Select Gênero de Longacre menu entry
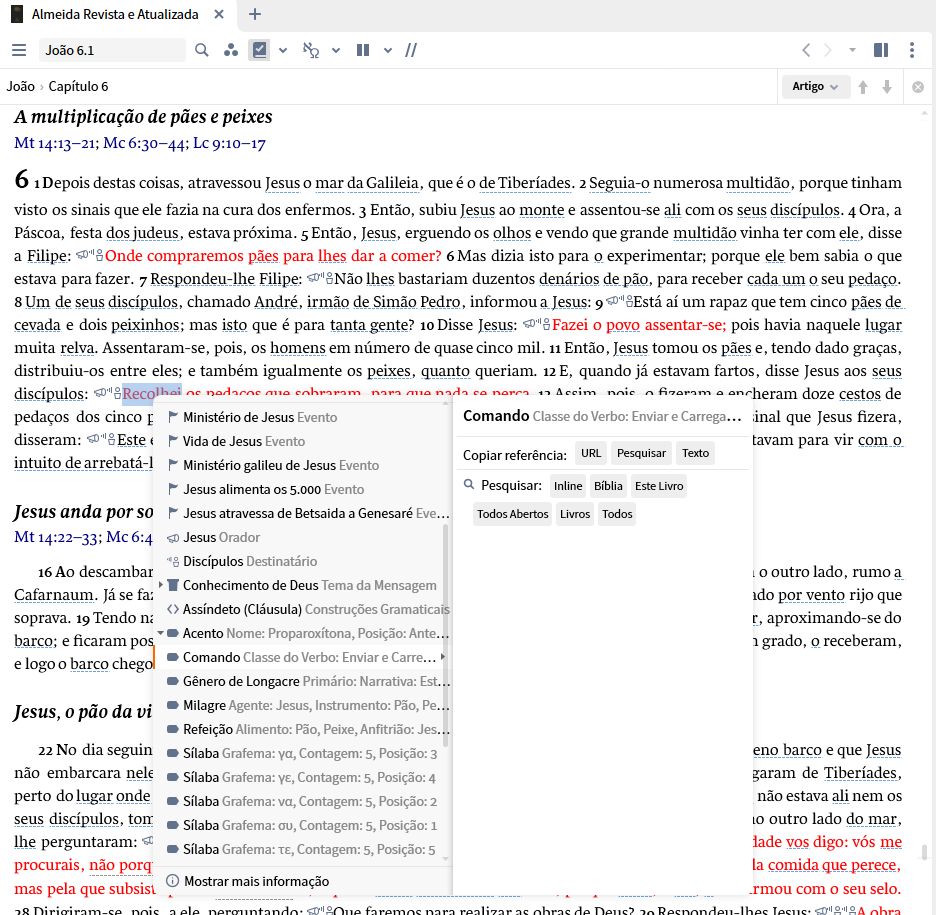 pyautogui.click(x=302, y=681)
